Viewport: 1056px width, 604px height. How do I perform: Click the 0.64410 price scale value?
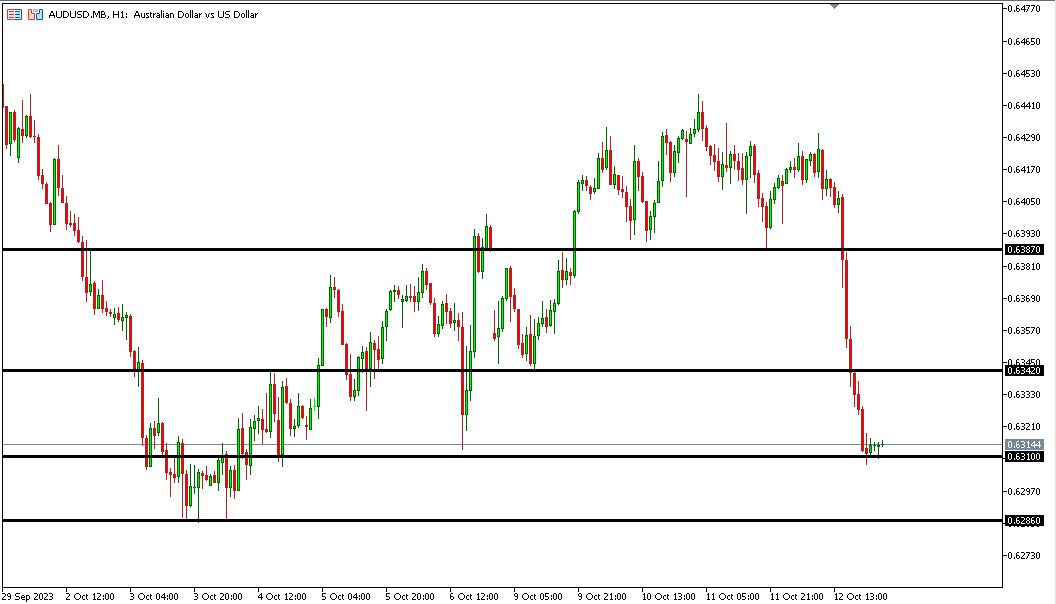[1024, 105]
